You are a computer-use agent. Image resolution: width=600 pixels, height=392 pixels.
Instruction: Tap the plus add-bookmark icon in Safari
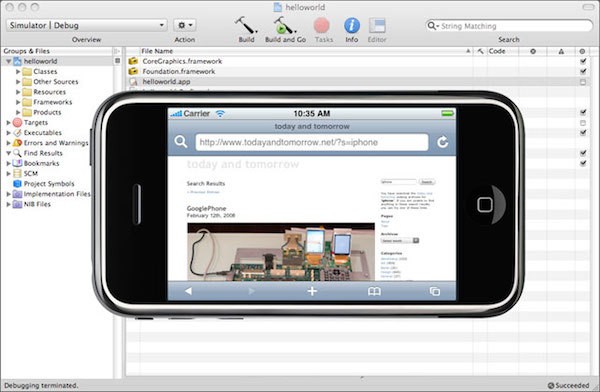[x=312, y=291]
